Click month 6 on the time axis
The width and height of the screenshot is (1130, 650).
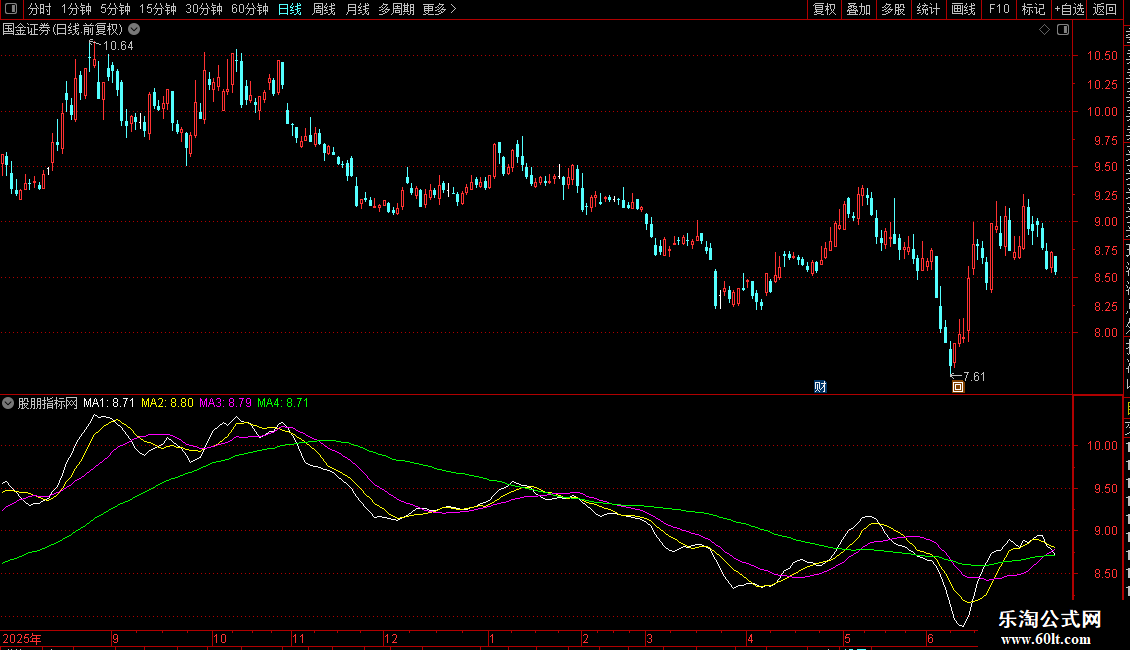(930, 638)
